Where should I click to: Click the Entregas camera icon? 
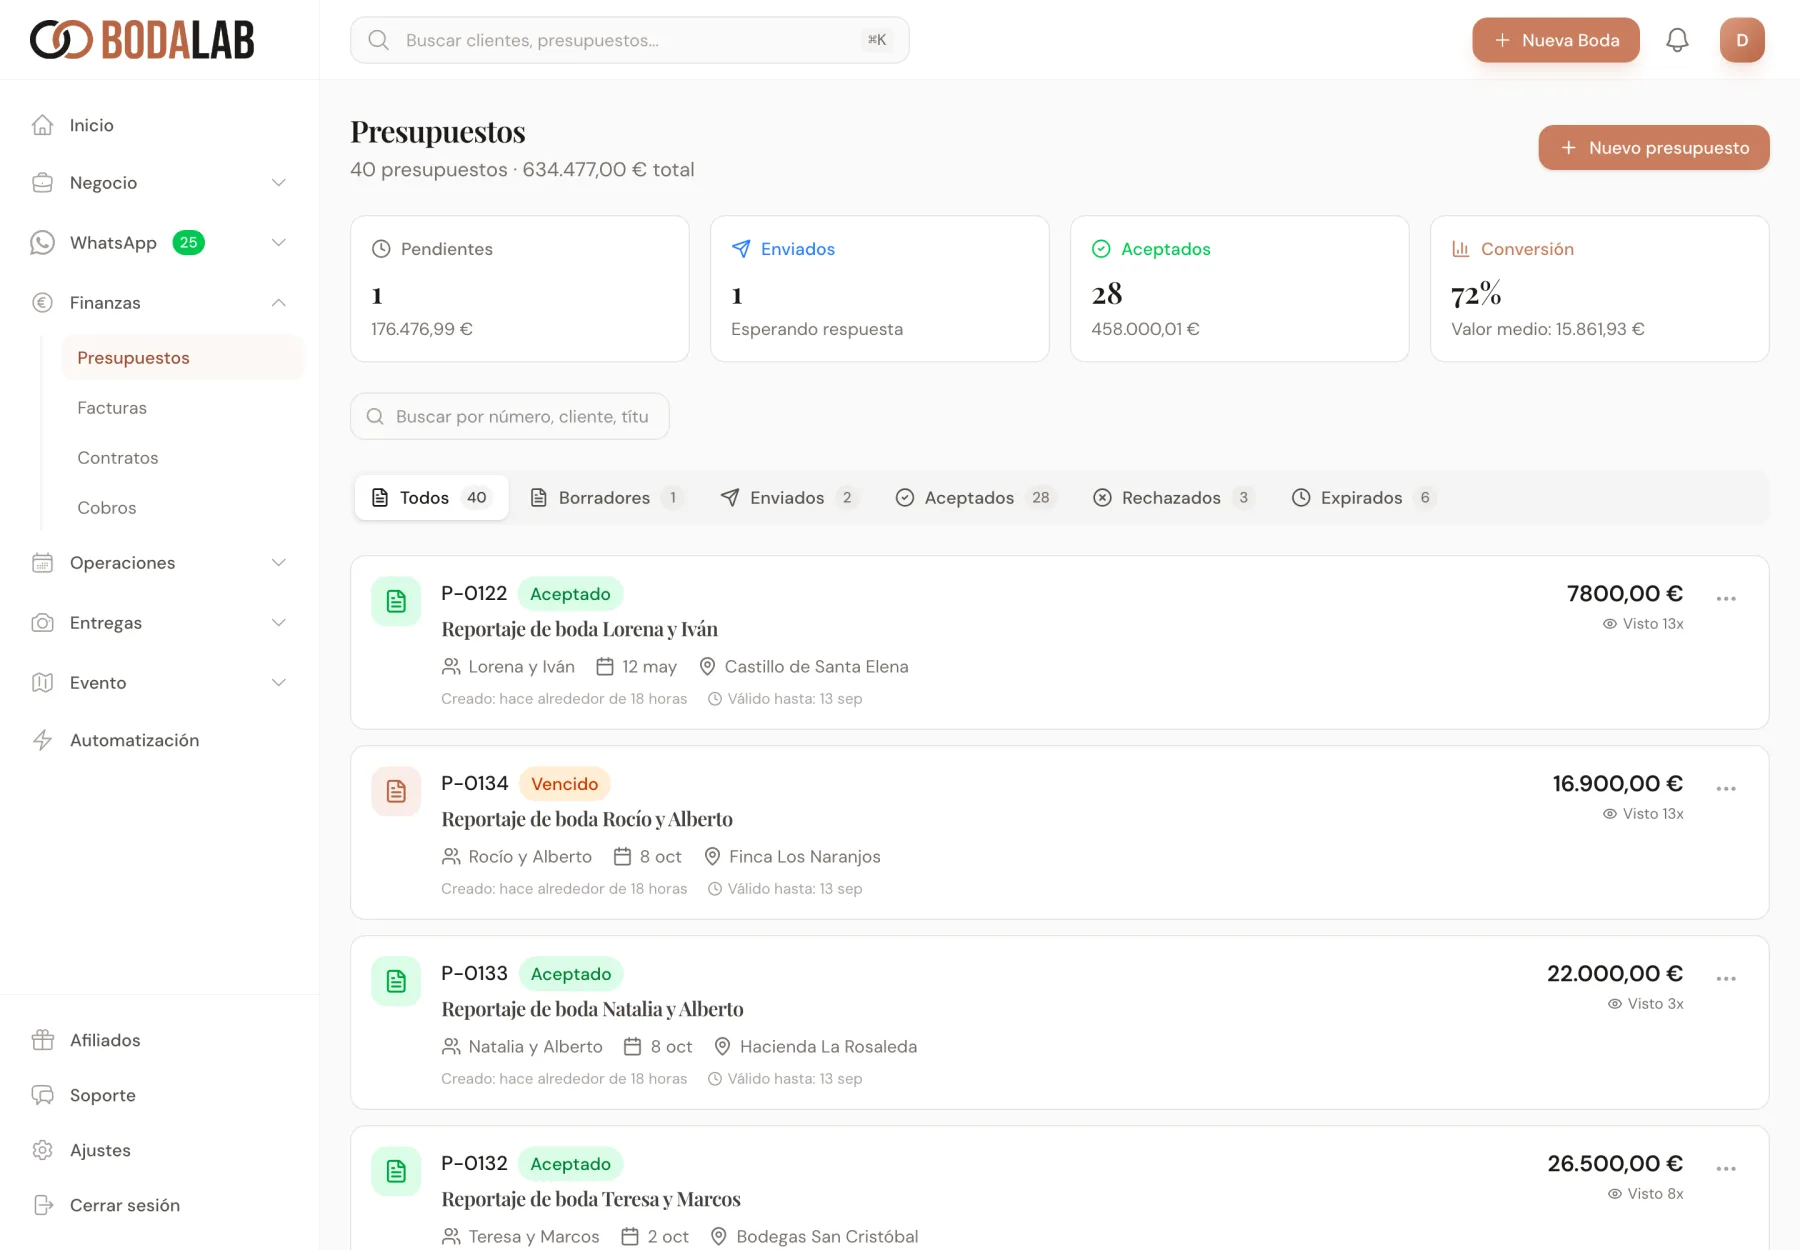pos(42,623)
